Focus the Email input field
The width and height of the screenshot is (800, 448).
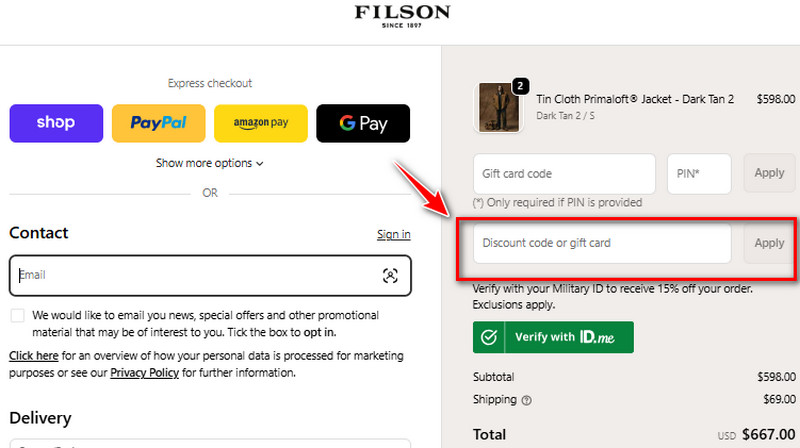[x=190, y=276]
